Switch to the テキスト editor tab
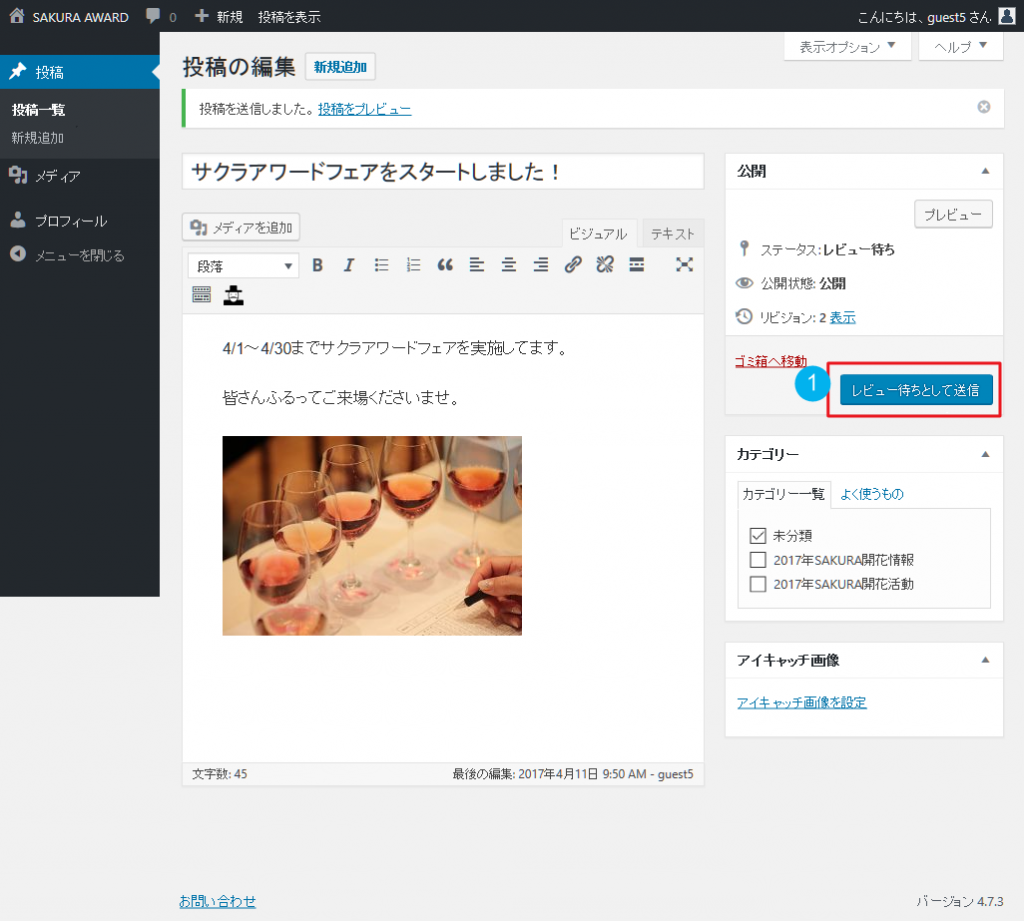Screen dimensions: 1024x921 click(673, 233)
